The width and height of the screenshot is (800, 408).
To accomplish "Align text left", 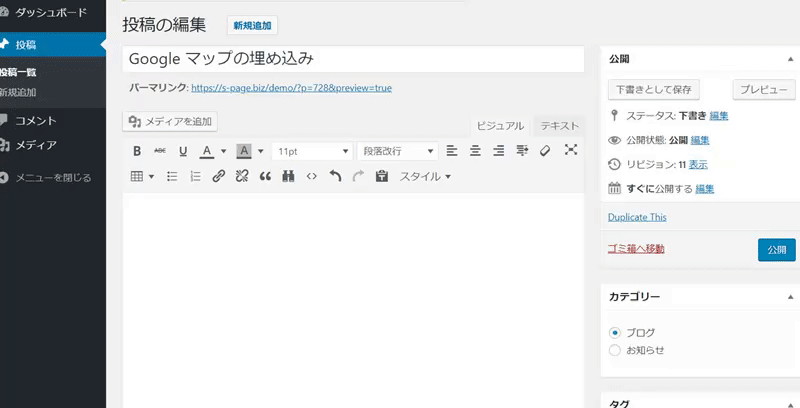I will tap(452, 150).
